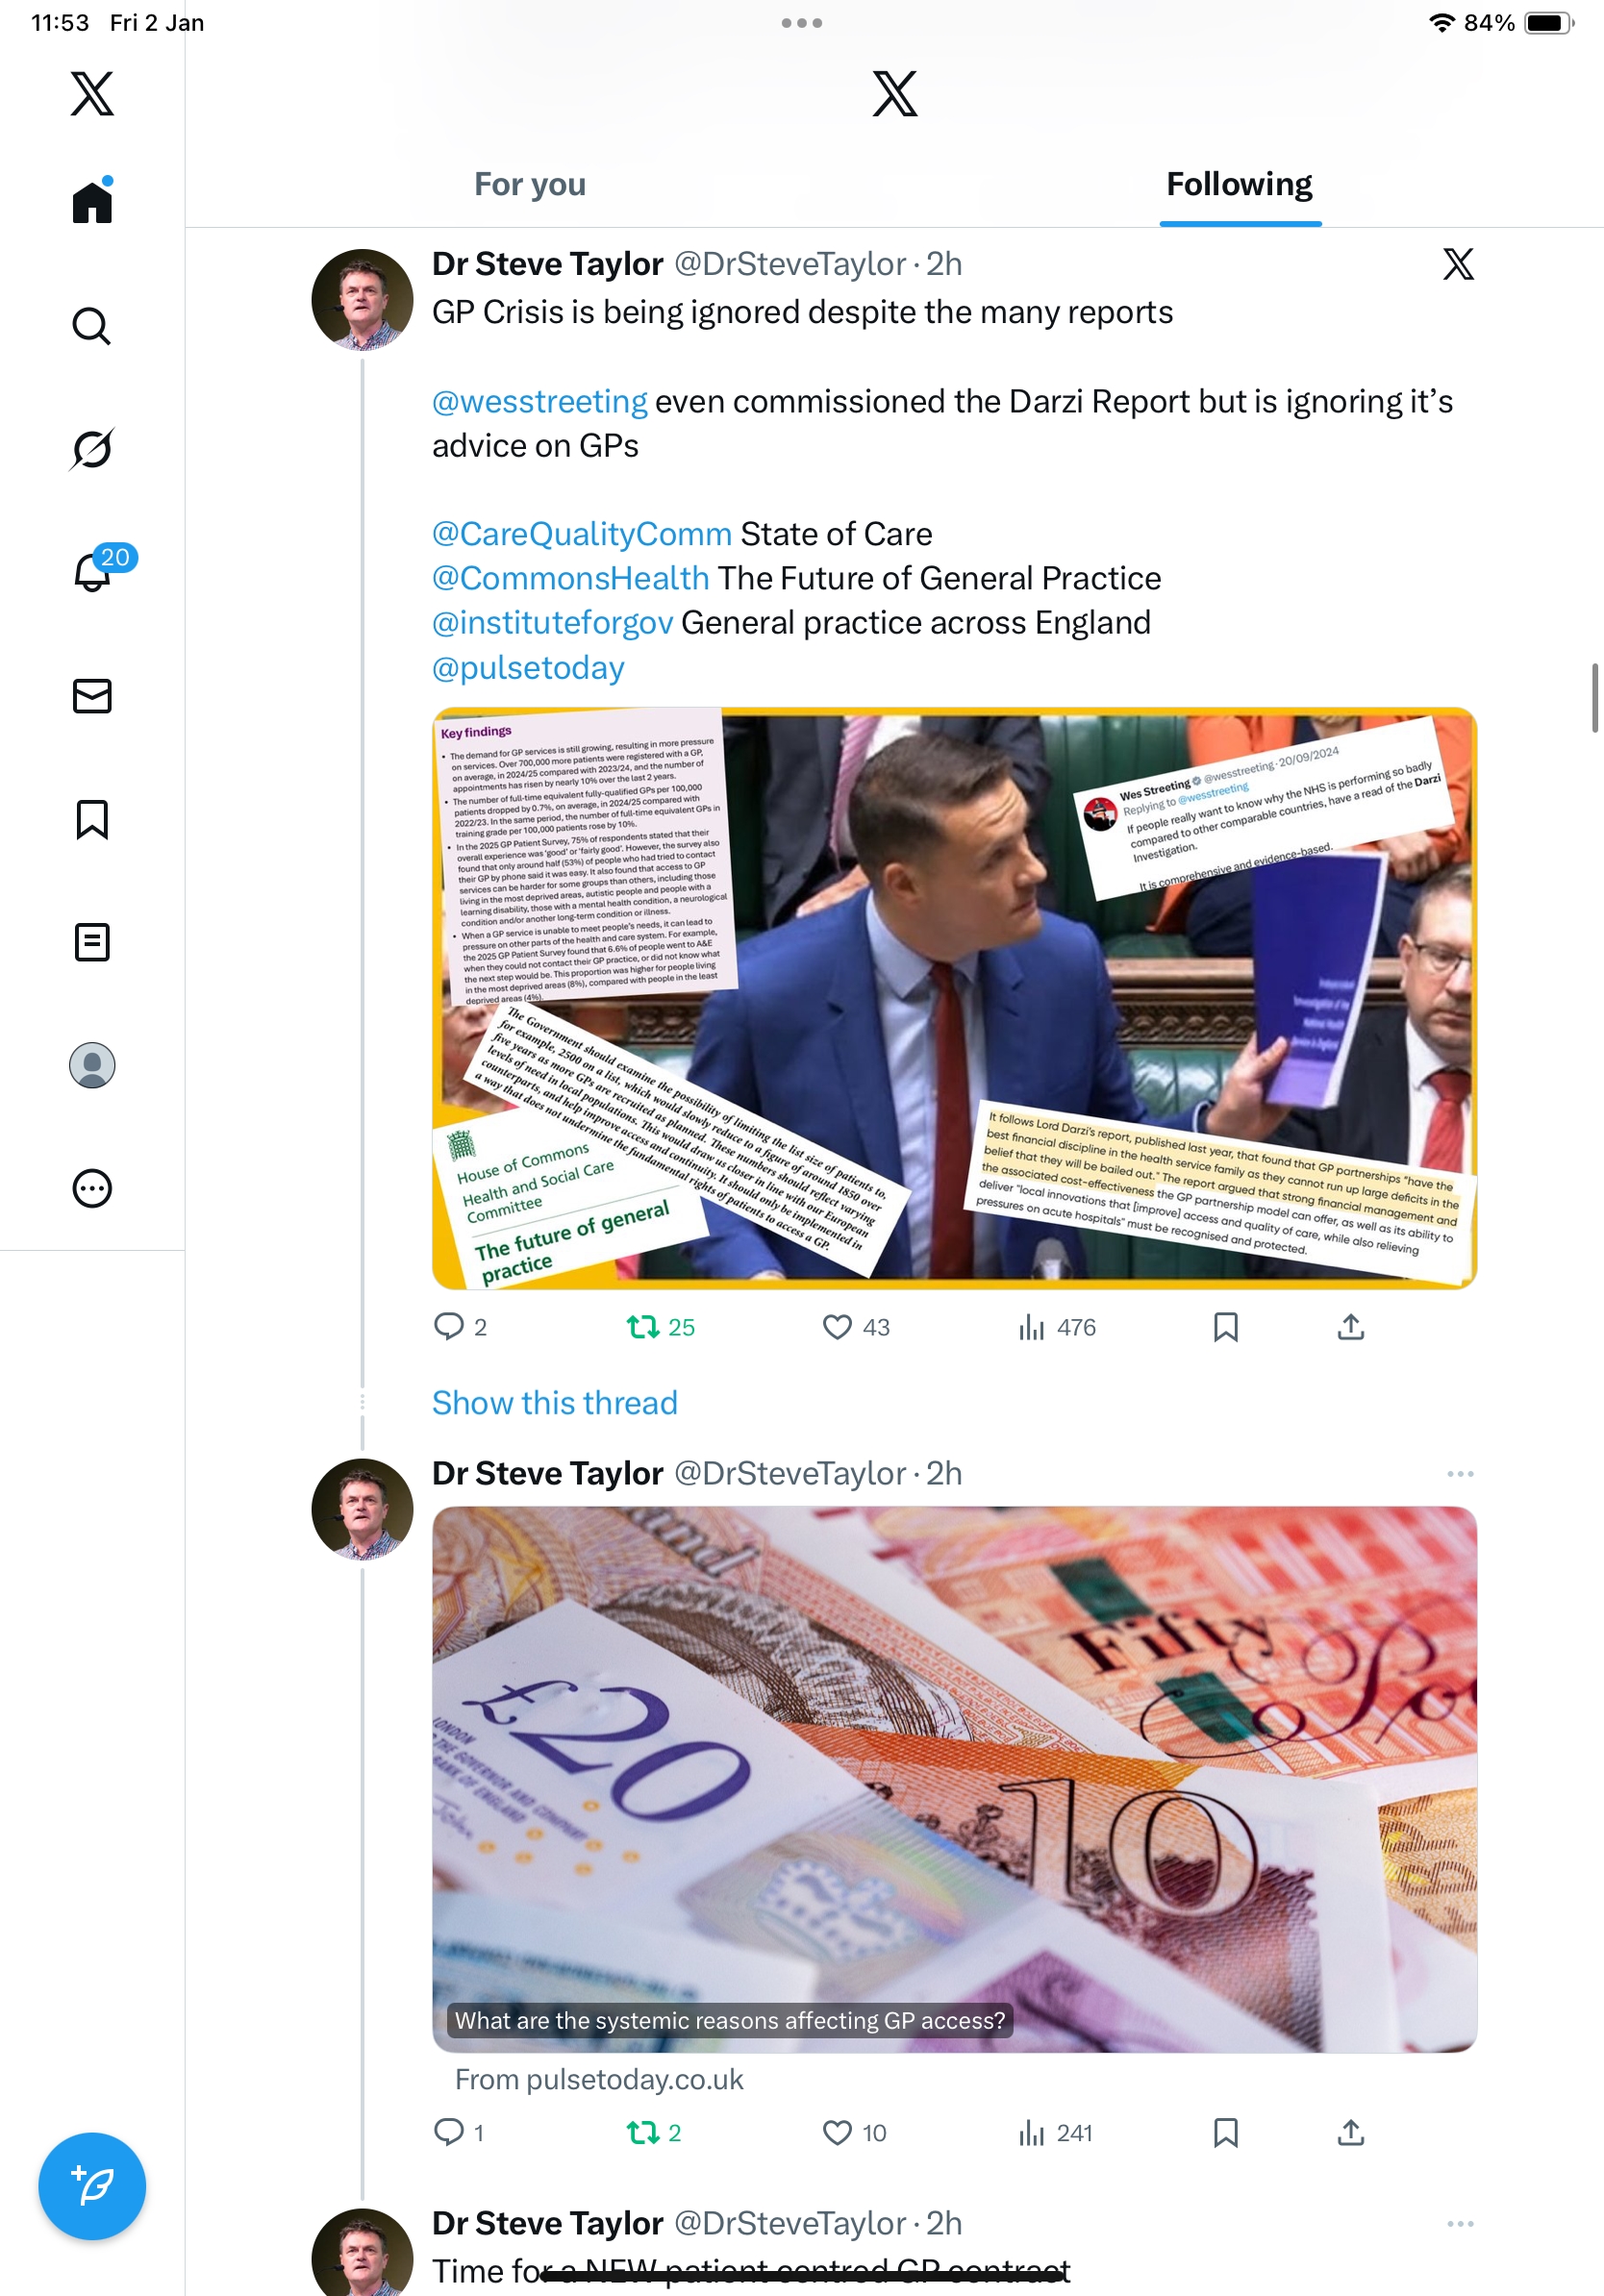Viewport: 1604px width, 2296px height.
Task: Open Bookmarks in the sidebar
Action: [x=92, y=819]
